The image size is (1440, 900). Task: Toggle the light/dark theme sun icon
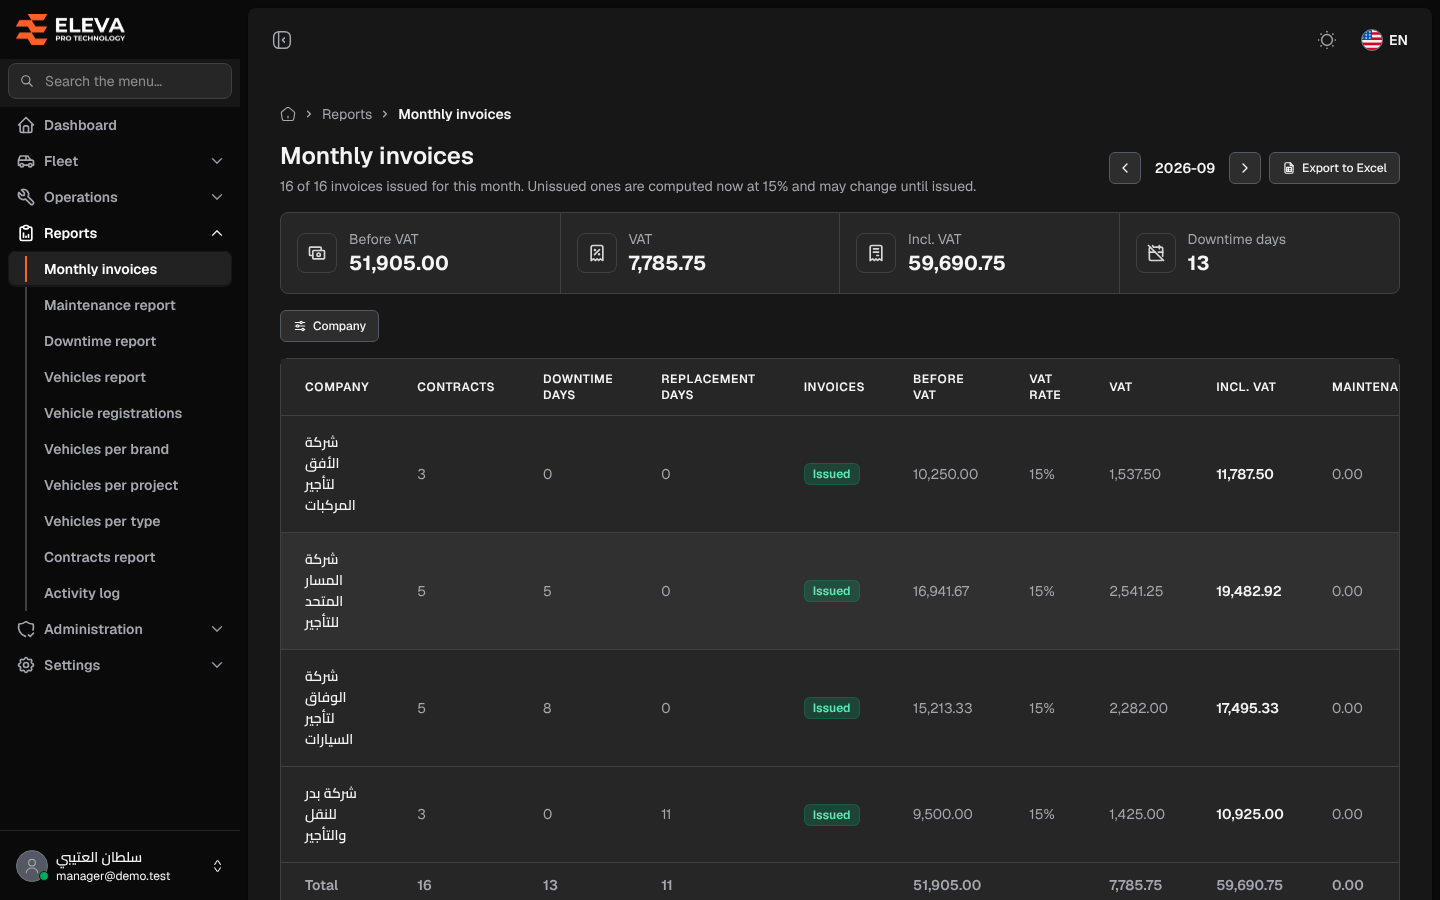pyautogui.click(x=1327, y=40)
